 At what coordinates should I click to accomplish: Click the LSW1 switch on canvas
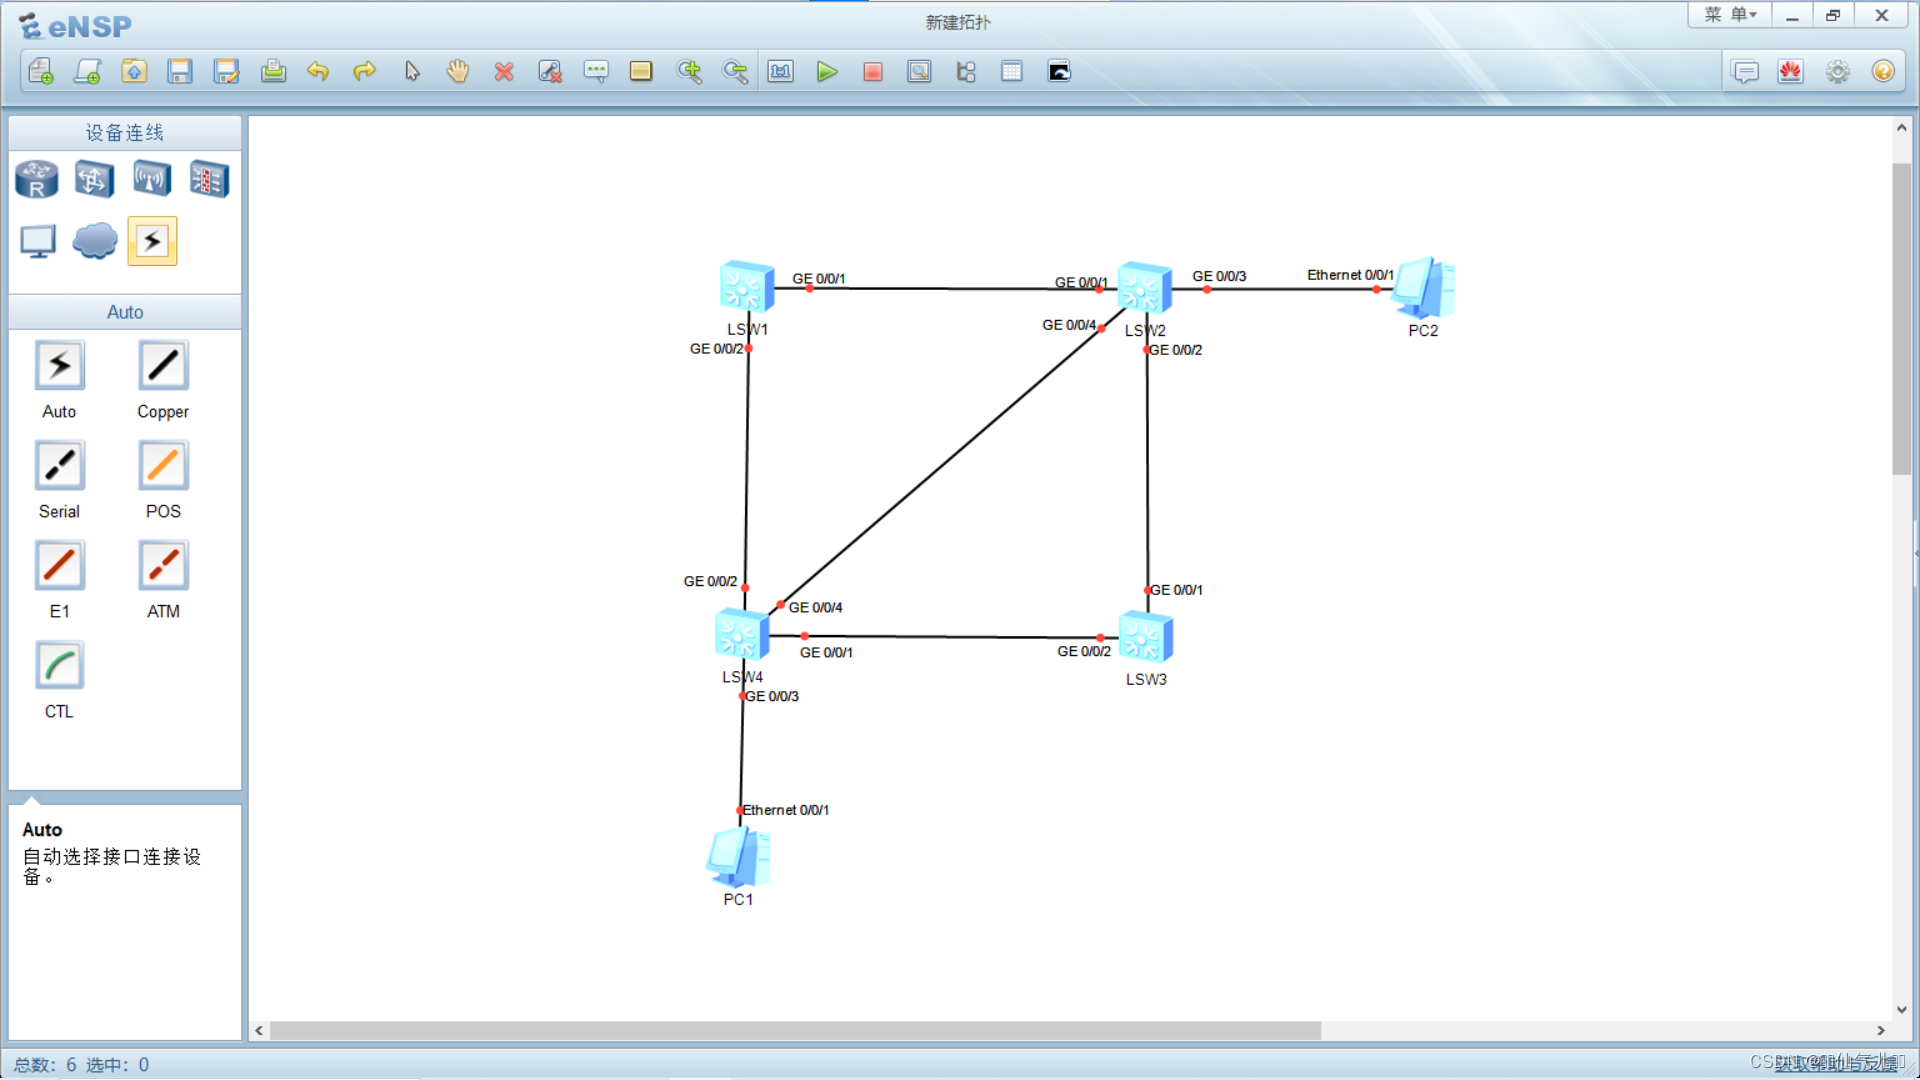[x=745, y=288]
